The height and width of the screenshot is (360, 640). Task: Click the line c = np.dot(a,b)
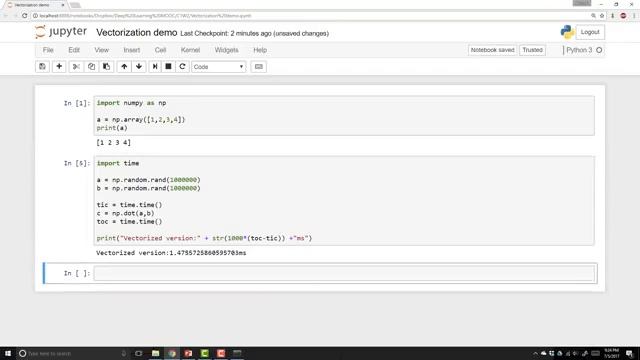coord(125,213)
